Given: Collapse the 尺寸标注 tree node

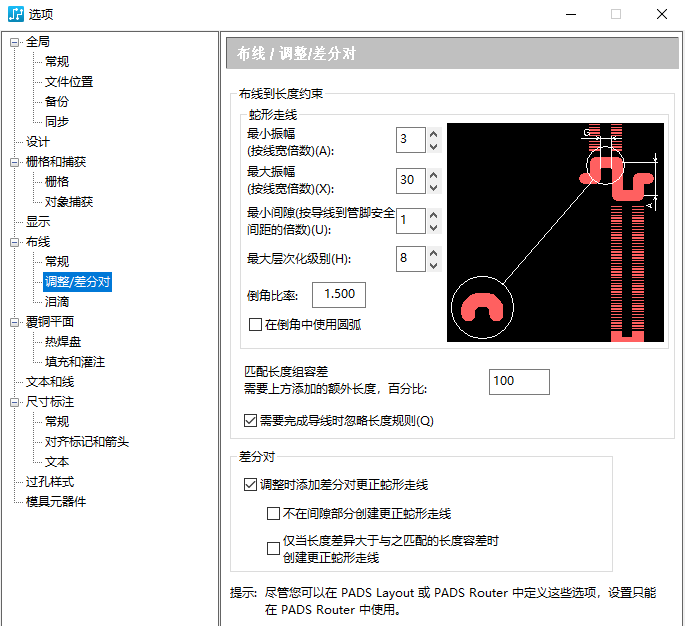Looking at the screenshot, I should [x=14, y=402].
